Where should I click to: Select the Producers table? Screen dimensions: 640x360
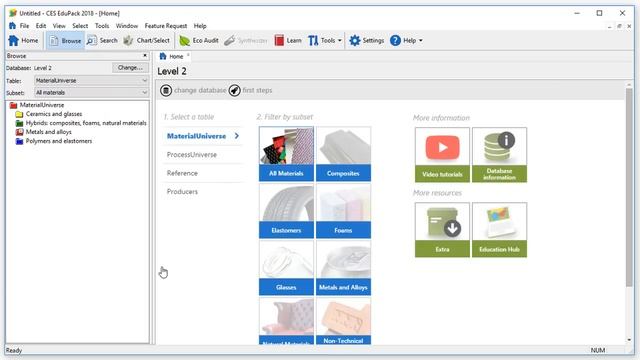(x=203, y=191)
